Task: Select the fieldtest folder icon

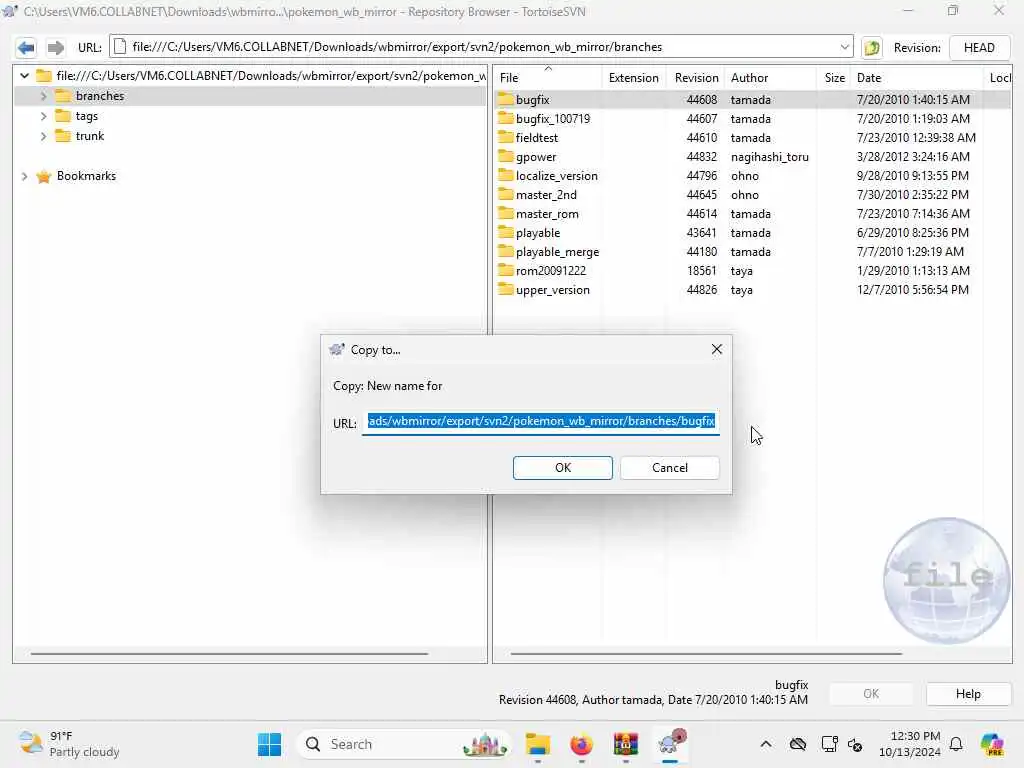Action: point(505,137)
